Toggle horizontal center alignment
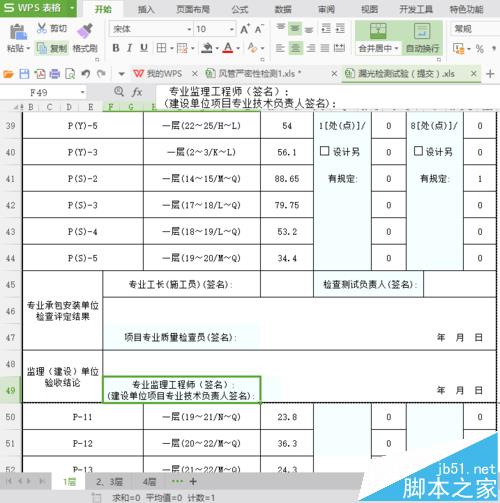The width and height of the screenshot is (500, 503). [295, 48]
